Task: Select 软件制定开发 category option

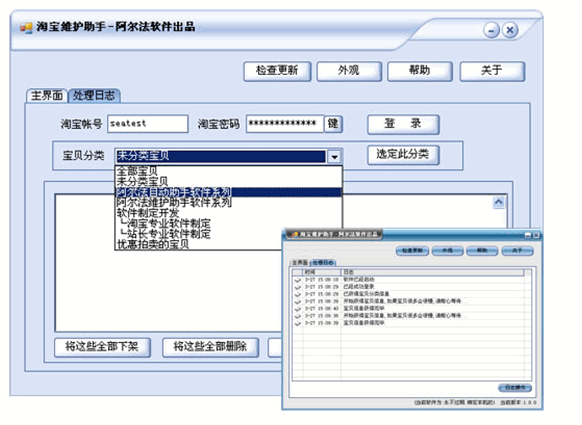Action: point(228,213)
